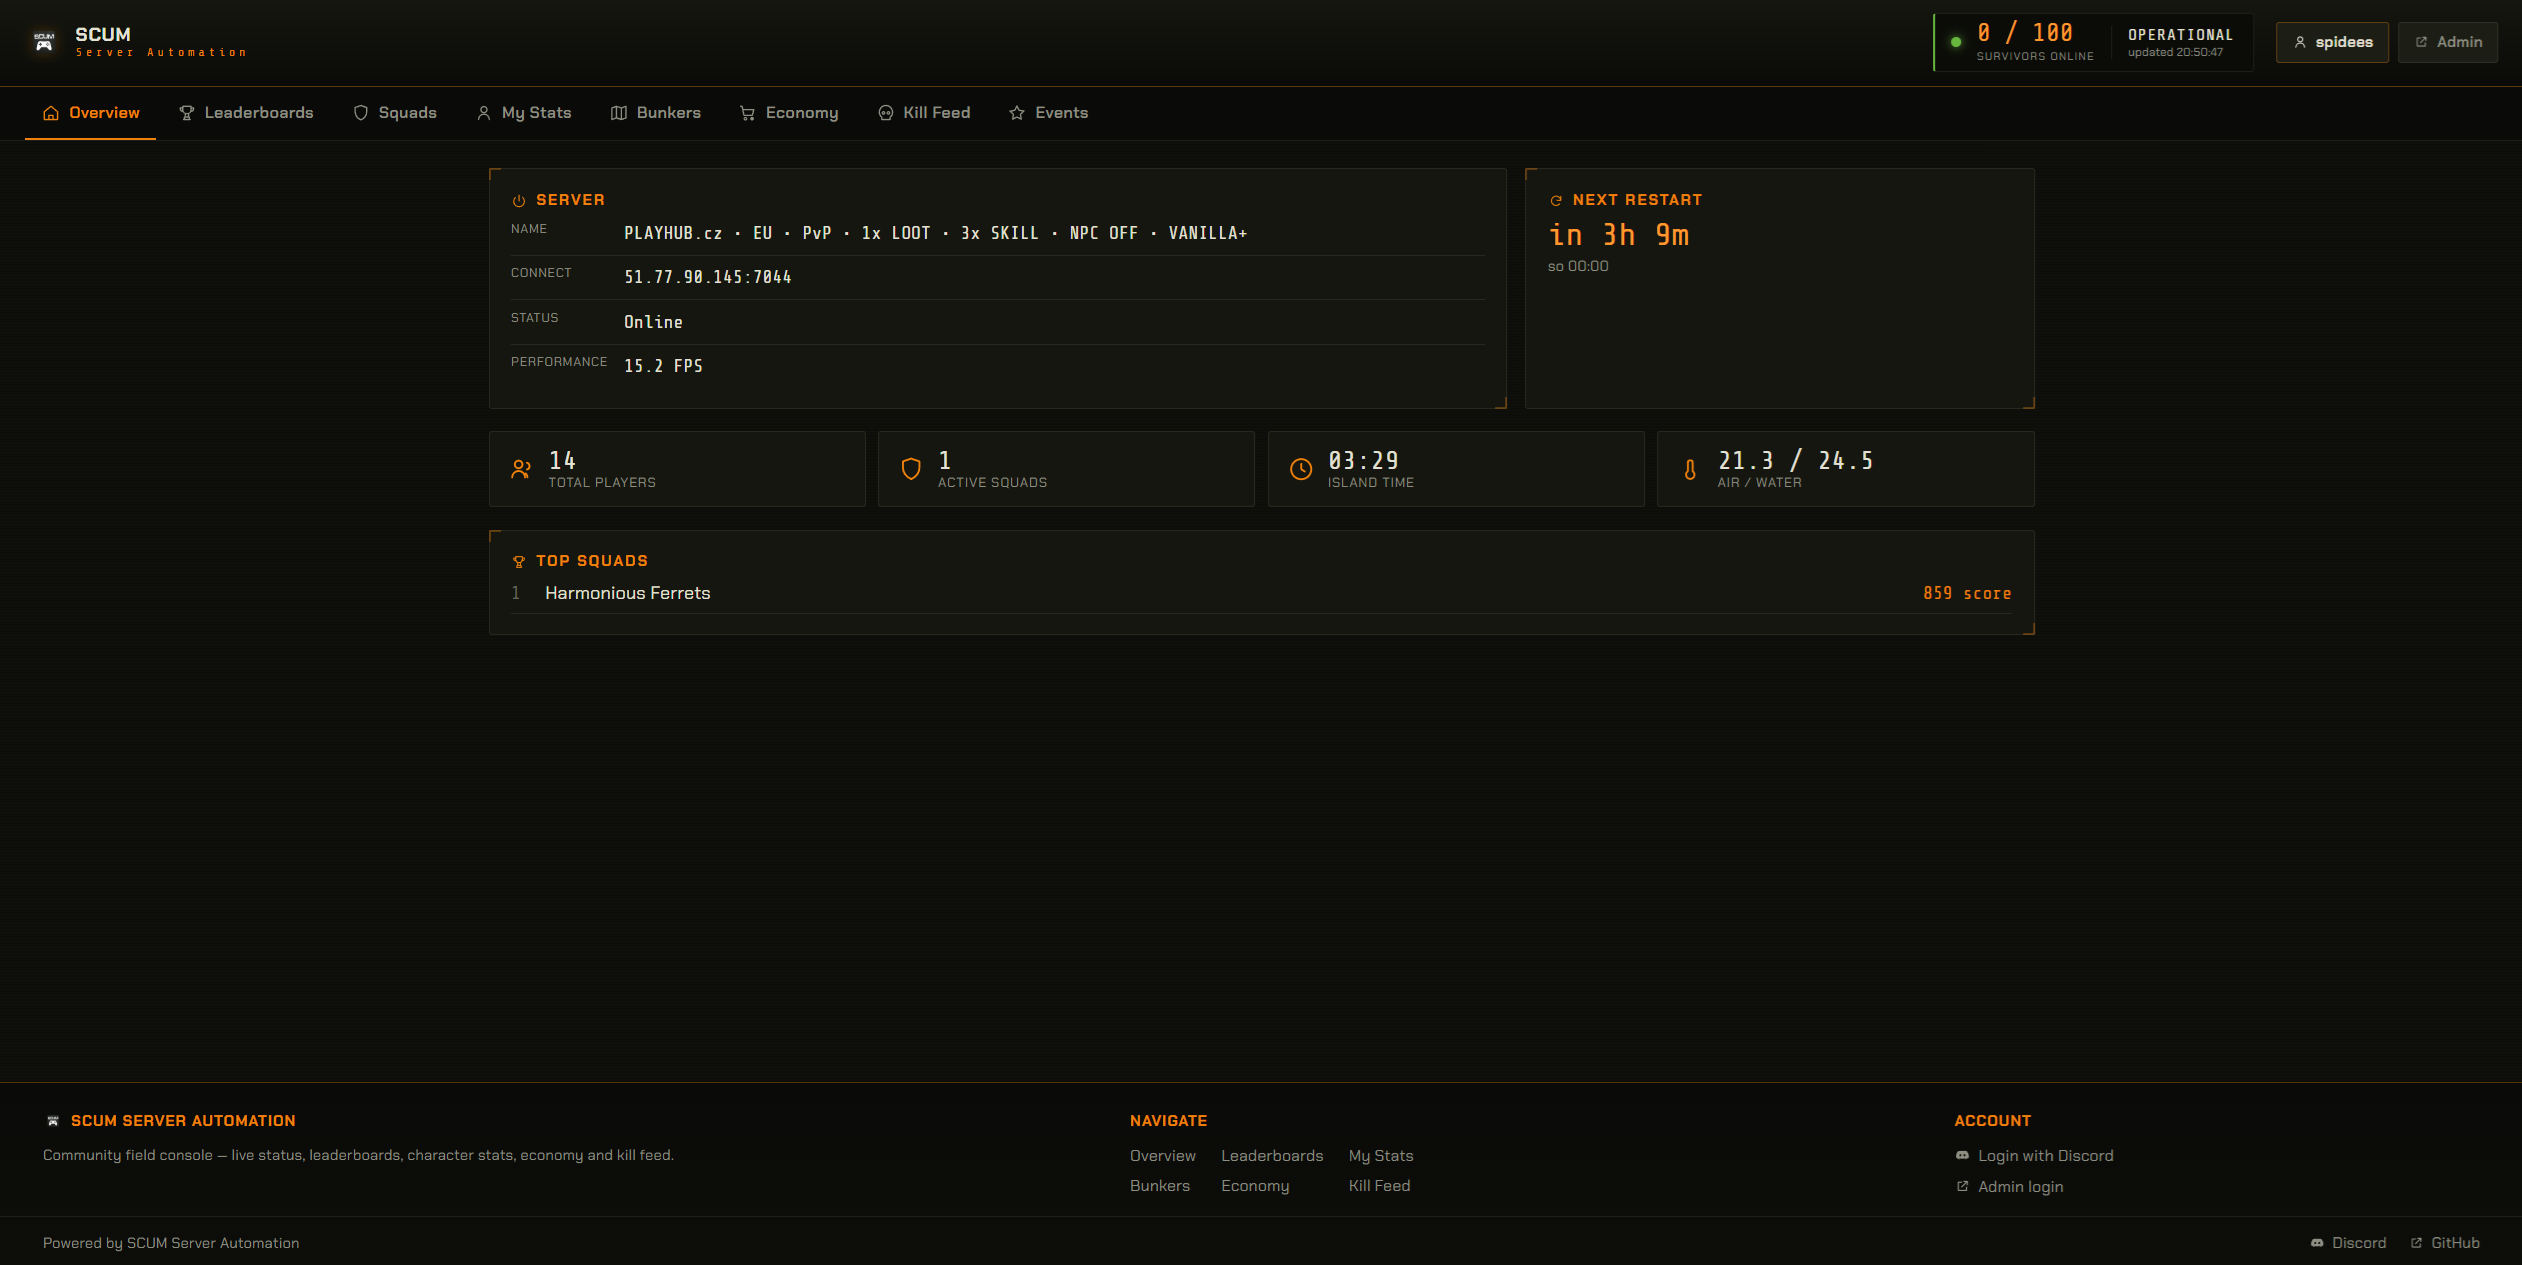This screenshot has width=2522, height=1265.
Task: Click the green online status dot
Action: coord(1956,42)
